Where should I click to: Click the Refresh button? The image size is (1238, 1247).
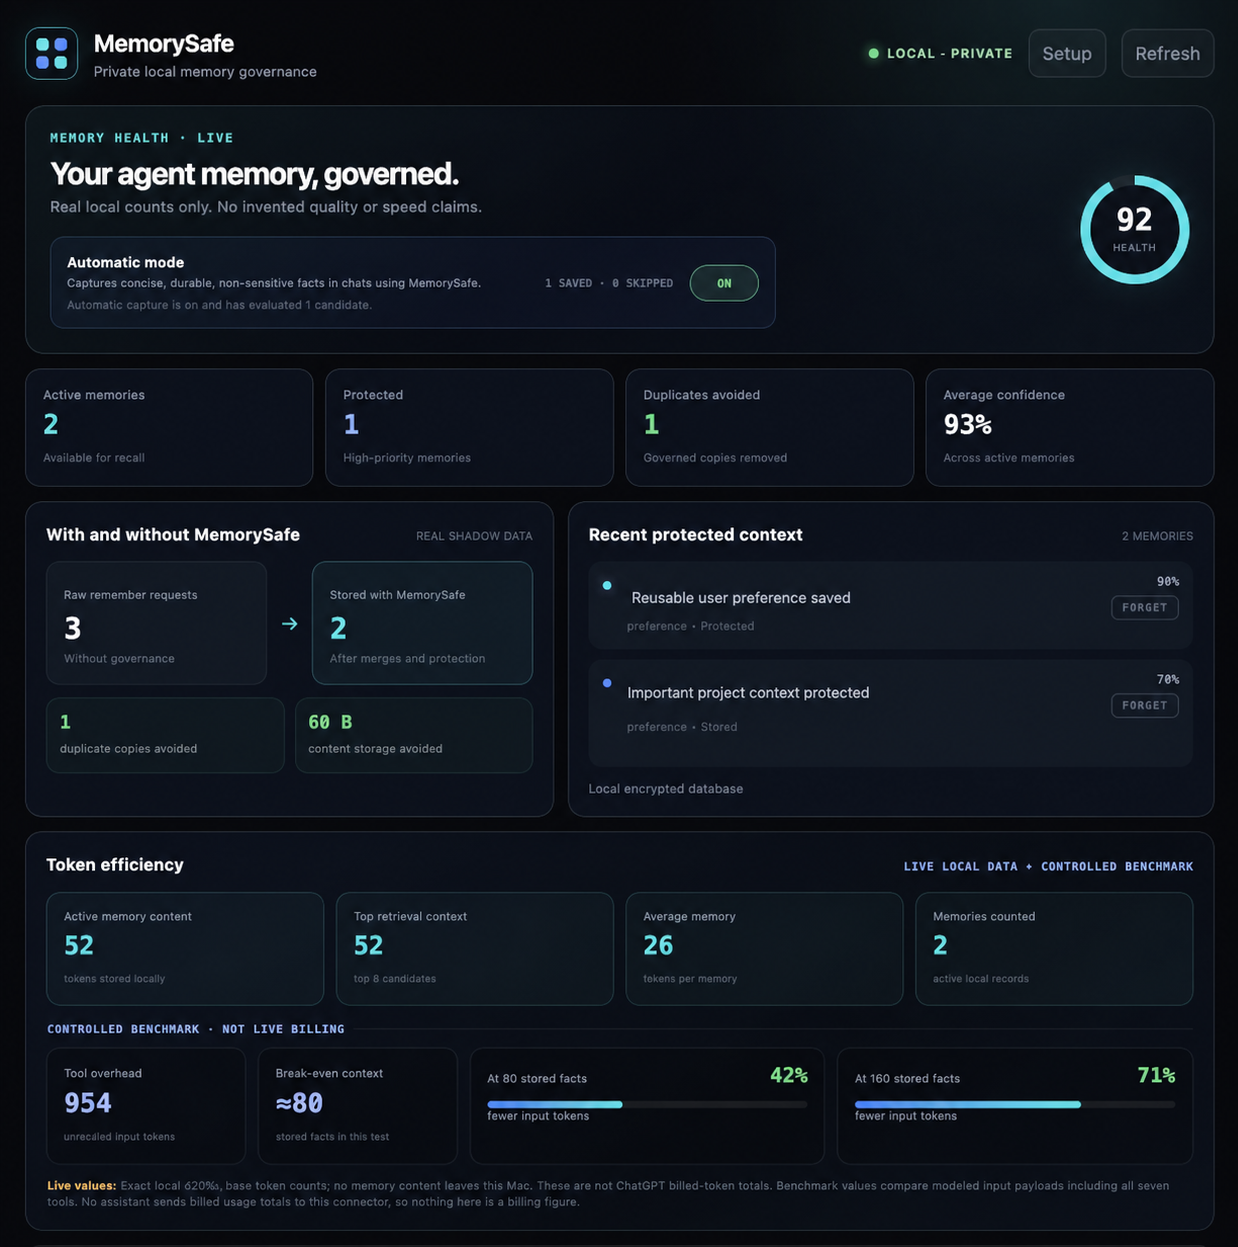click(1167, 53)
